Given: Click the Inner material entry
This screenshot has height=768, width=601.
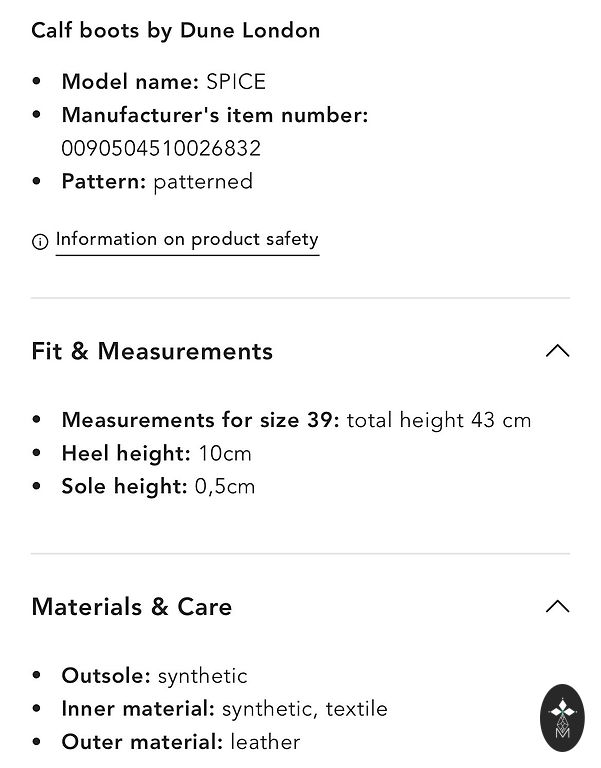Looking at the screenshot, I should (224, 709).
